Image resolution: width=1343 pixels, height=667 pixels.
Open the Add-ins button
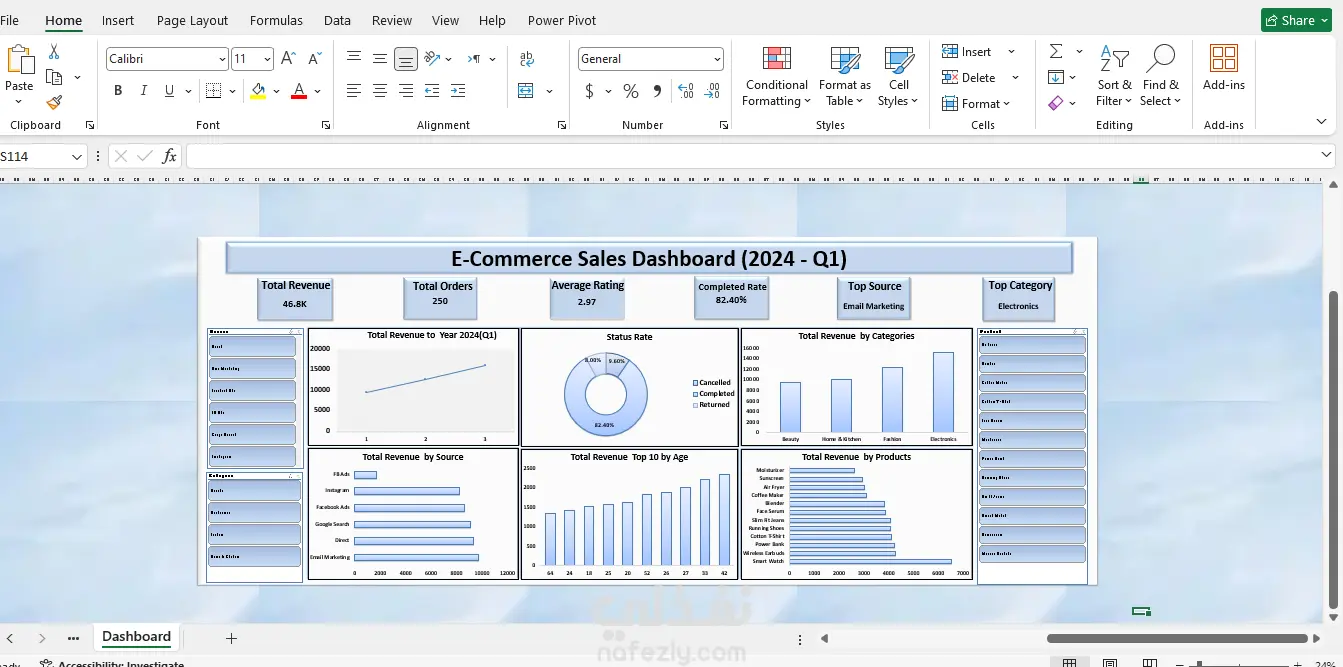(1224, 68)
